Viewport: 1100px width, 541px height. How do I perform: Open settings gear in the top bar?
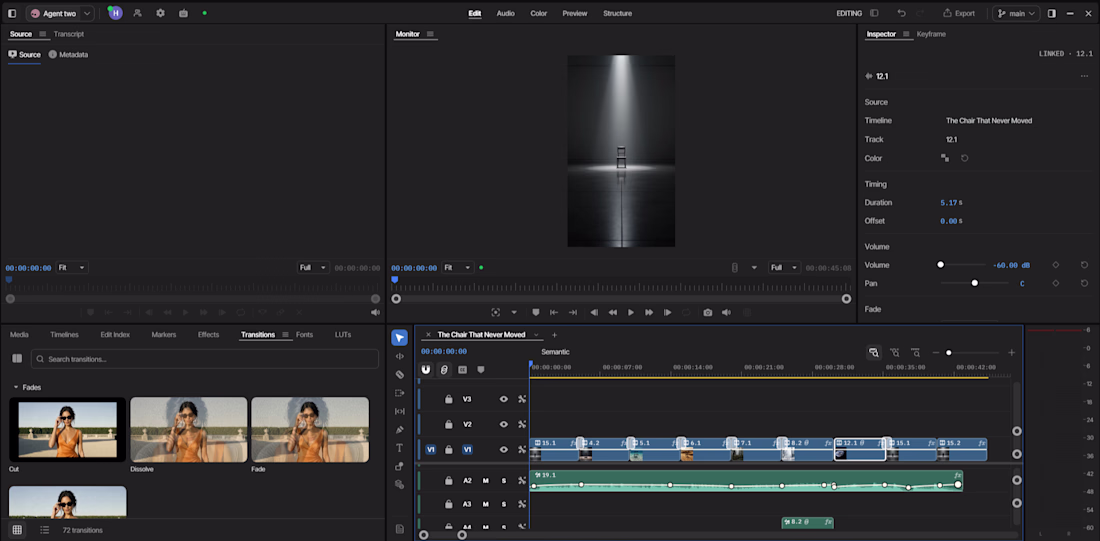click(160, 13)
